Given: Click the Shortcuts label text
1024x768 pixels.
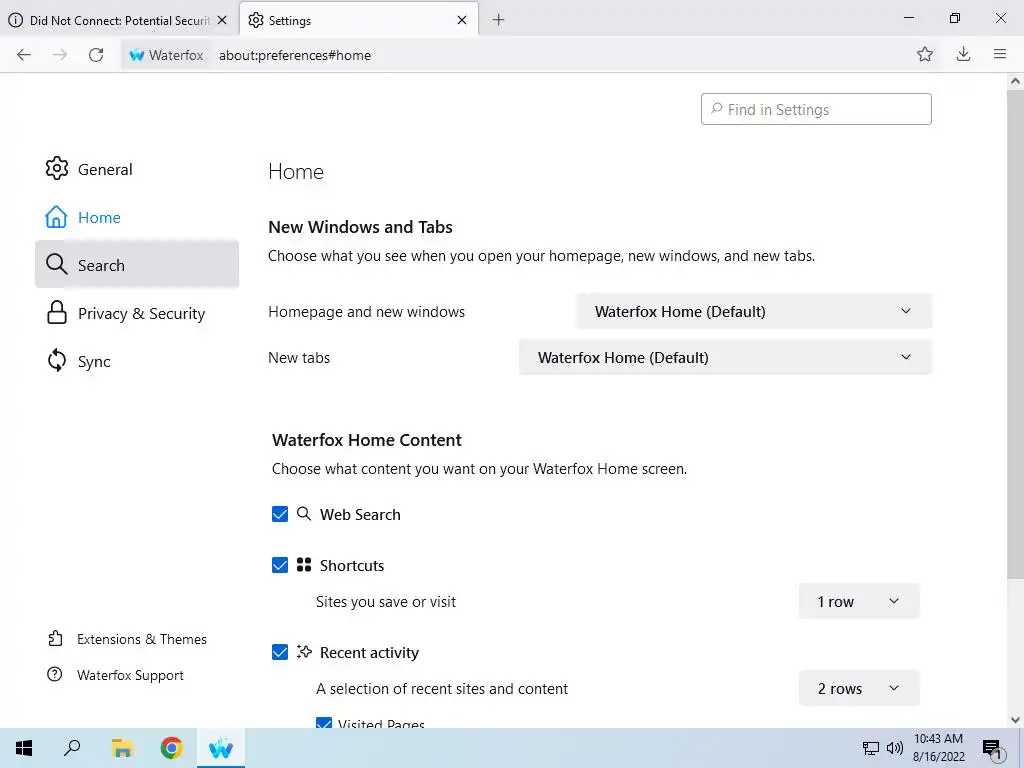Looking at the screenshot, I should [x=351, y=566].
